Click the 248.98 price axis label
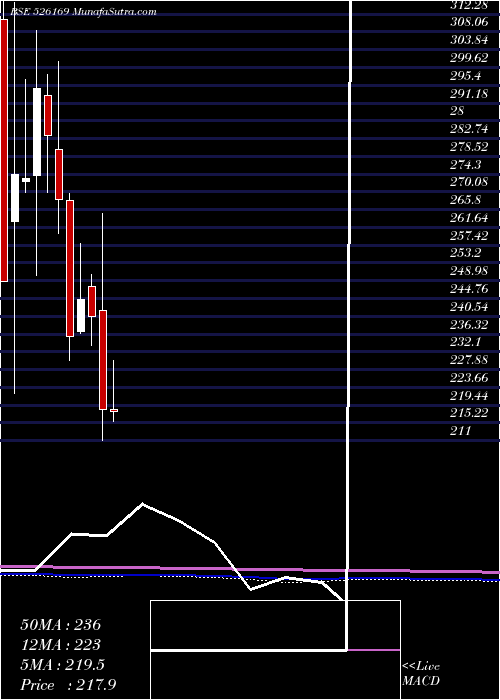 click(470, 271)
